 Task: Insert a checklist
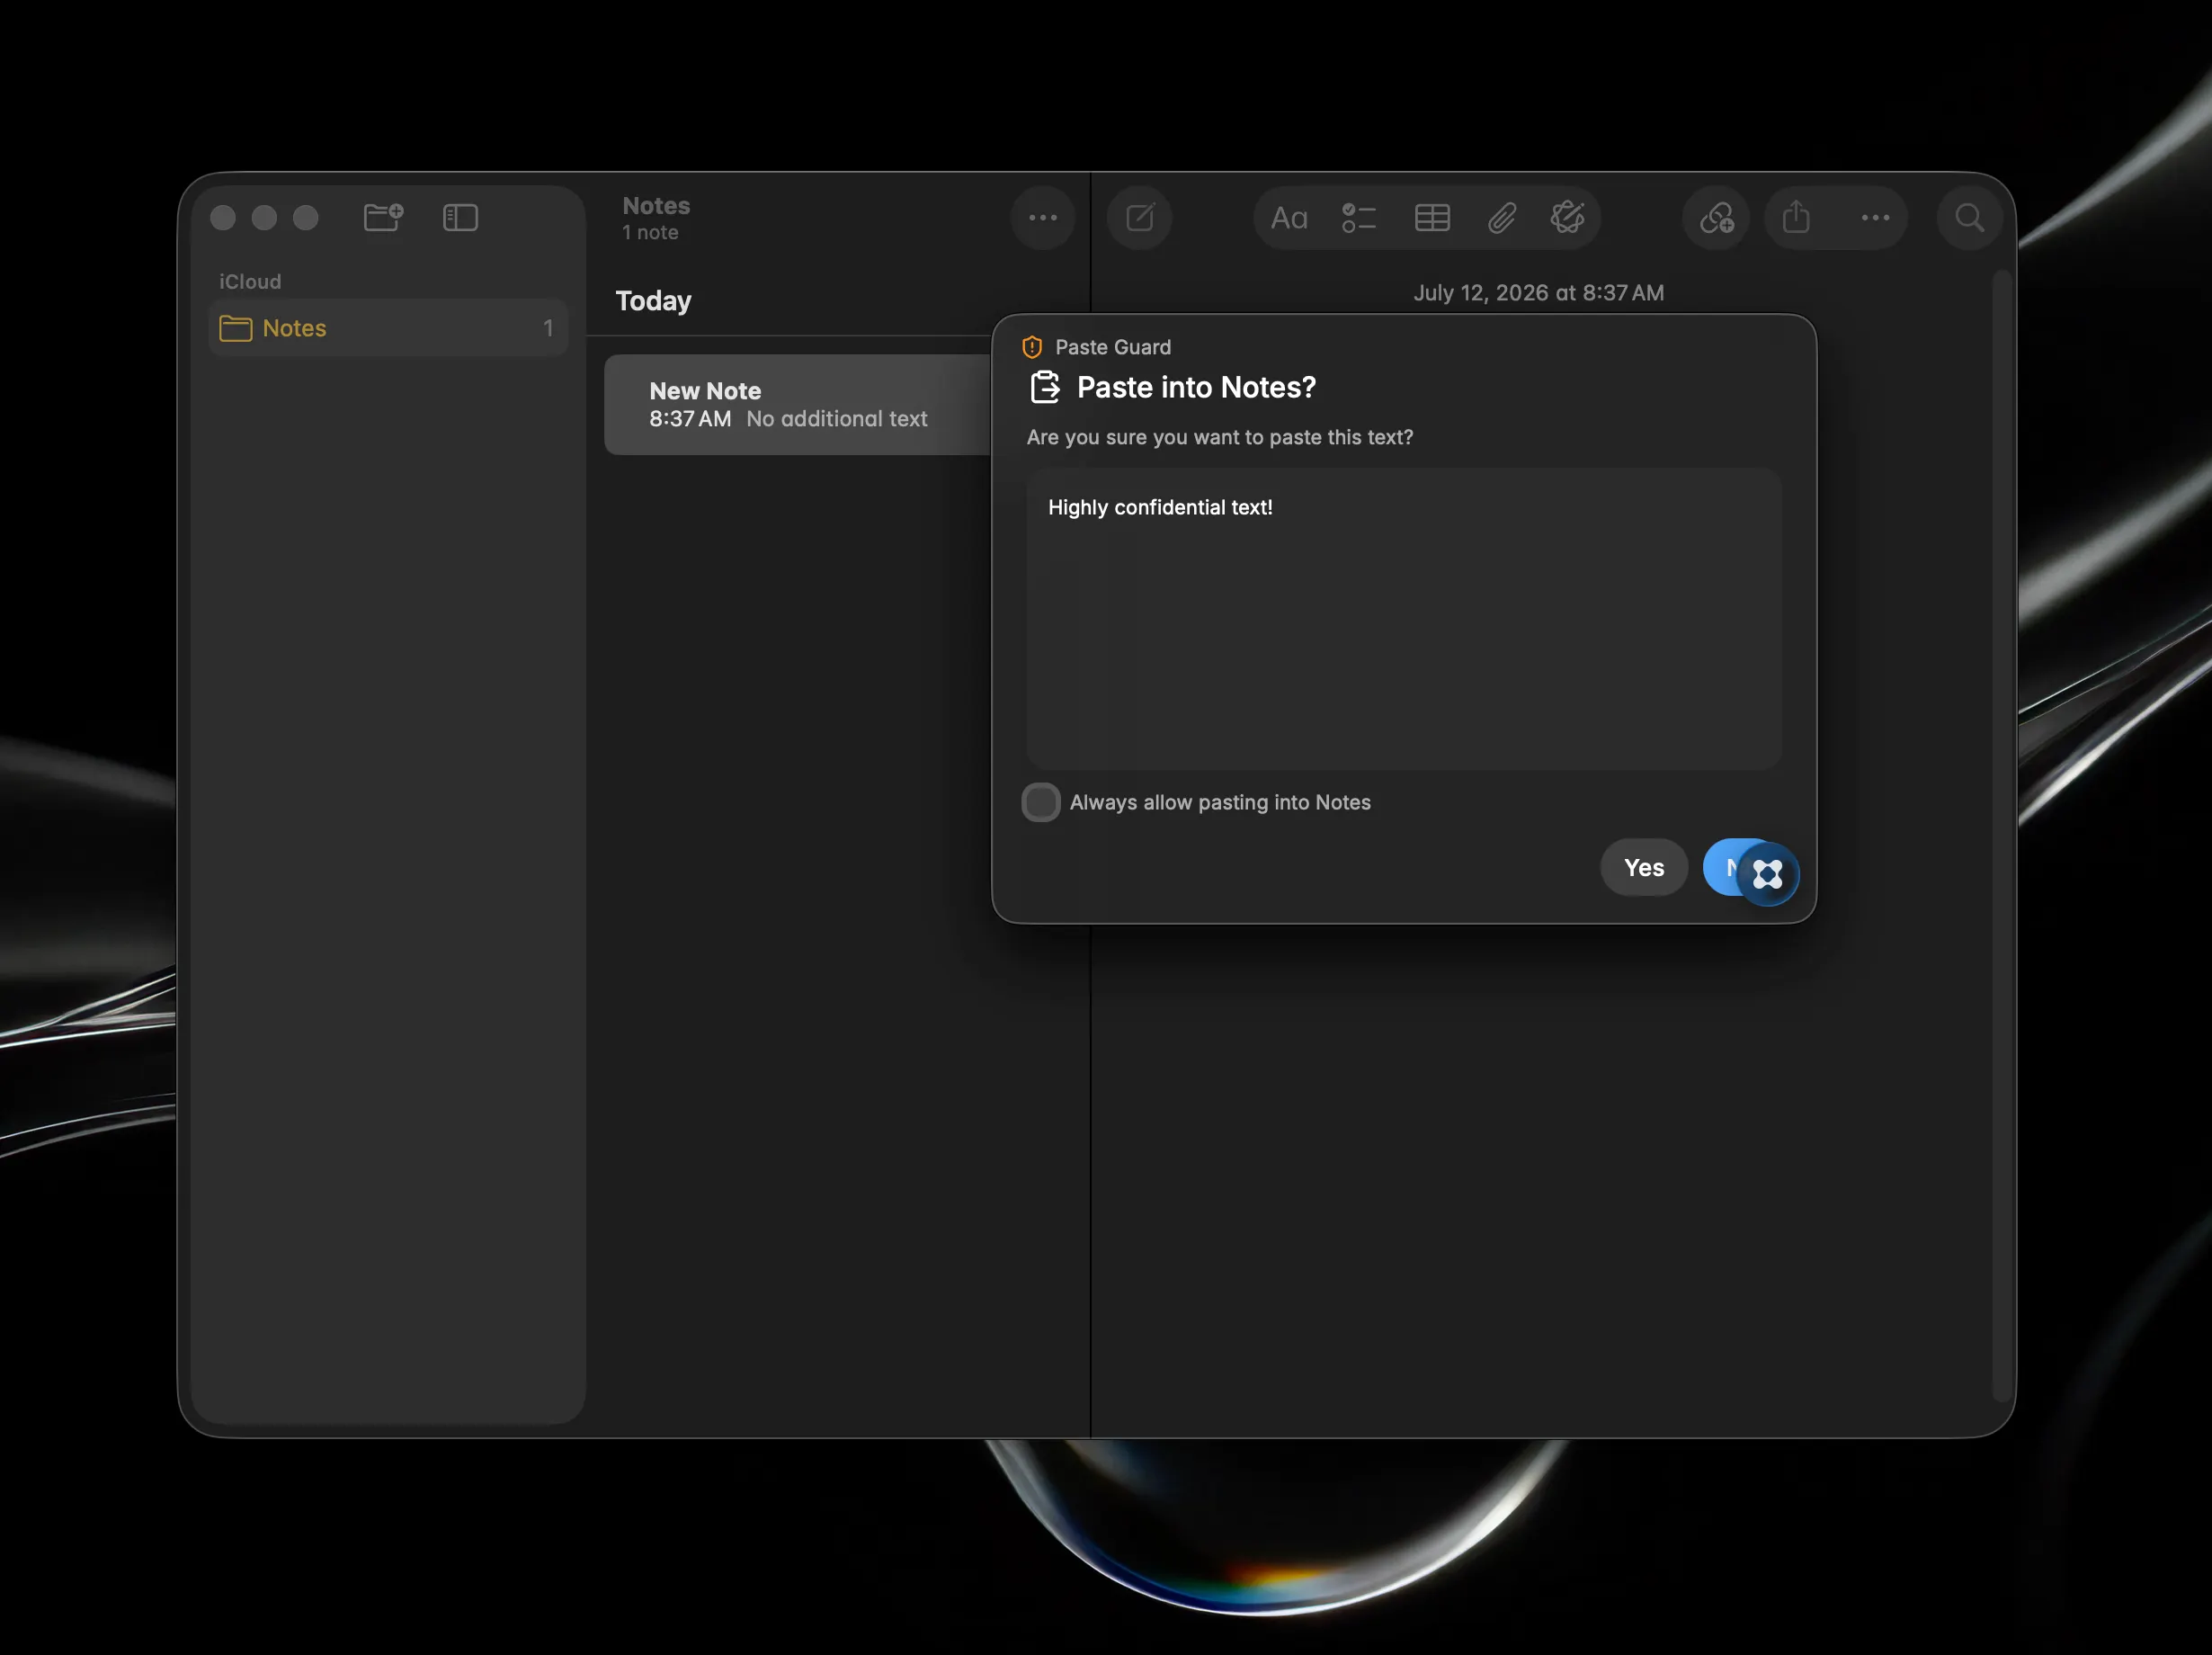[x=1359, y=217]
